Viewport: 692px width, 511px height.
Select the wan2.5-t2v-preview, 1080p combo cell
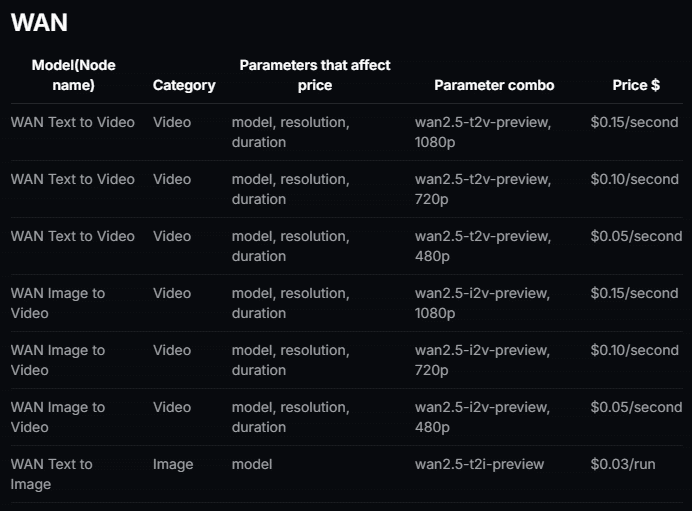click(x=483, y=132)
